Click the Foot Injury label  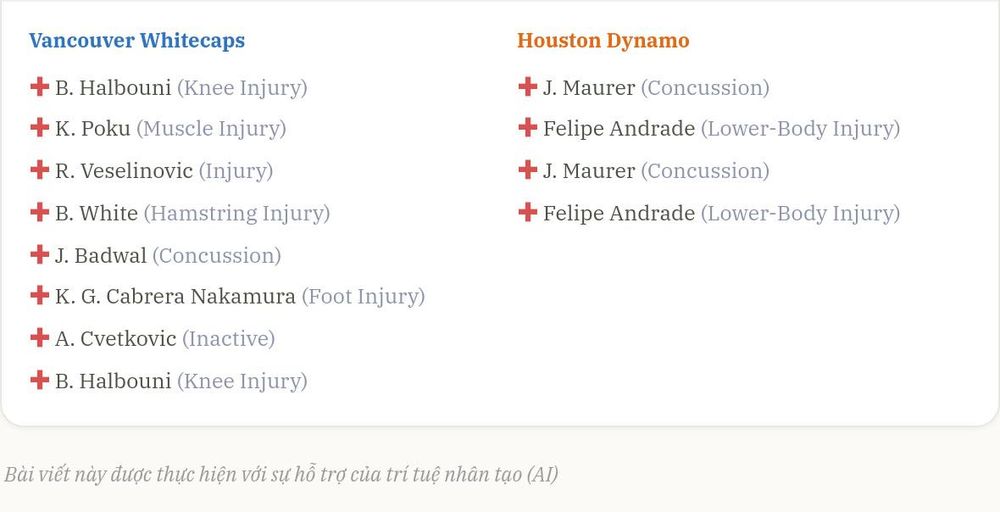pyautogui.click(x=363, y=297)
